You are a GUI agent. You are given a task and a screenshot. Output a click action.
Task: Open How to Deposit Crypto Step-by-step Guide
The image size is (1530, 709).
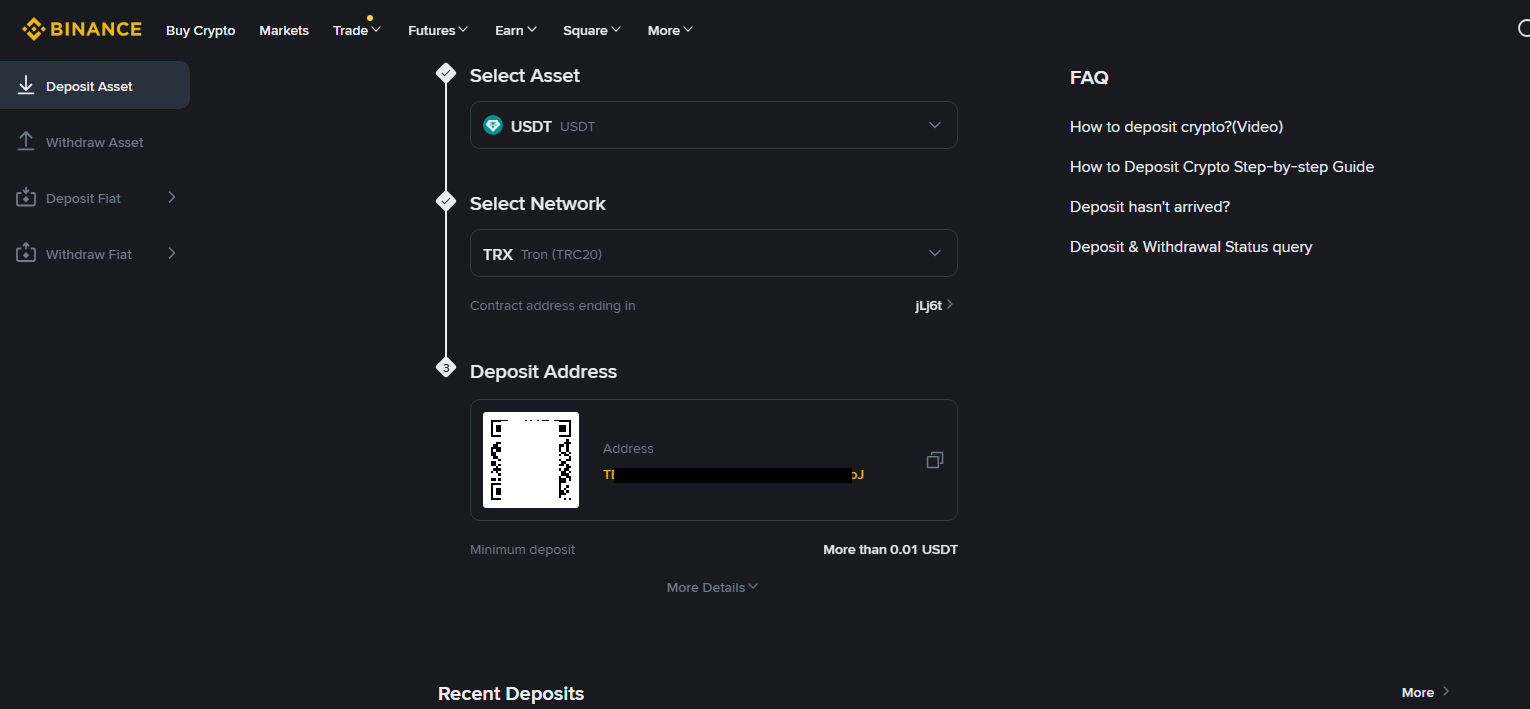point(1222,167)
